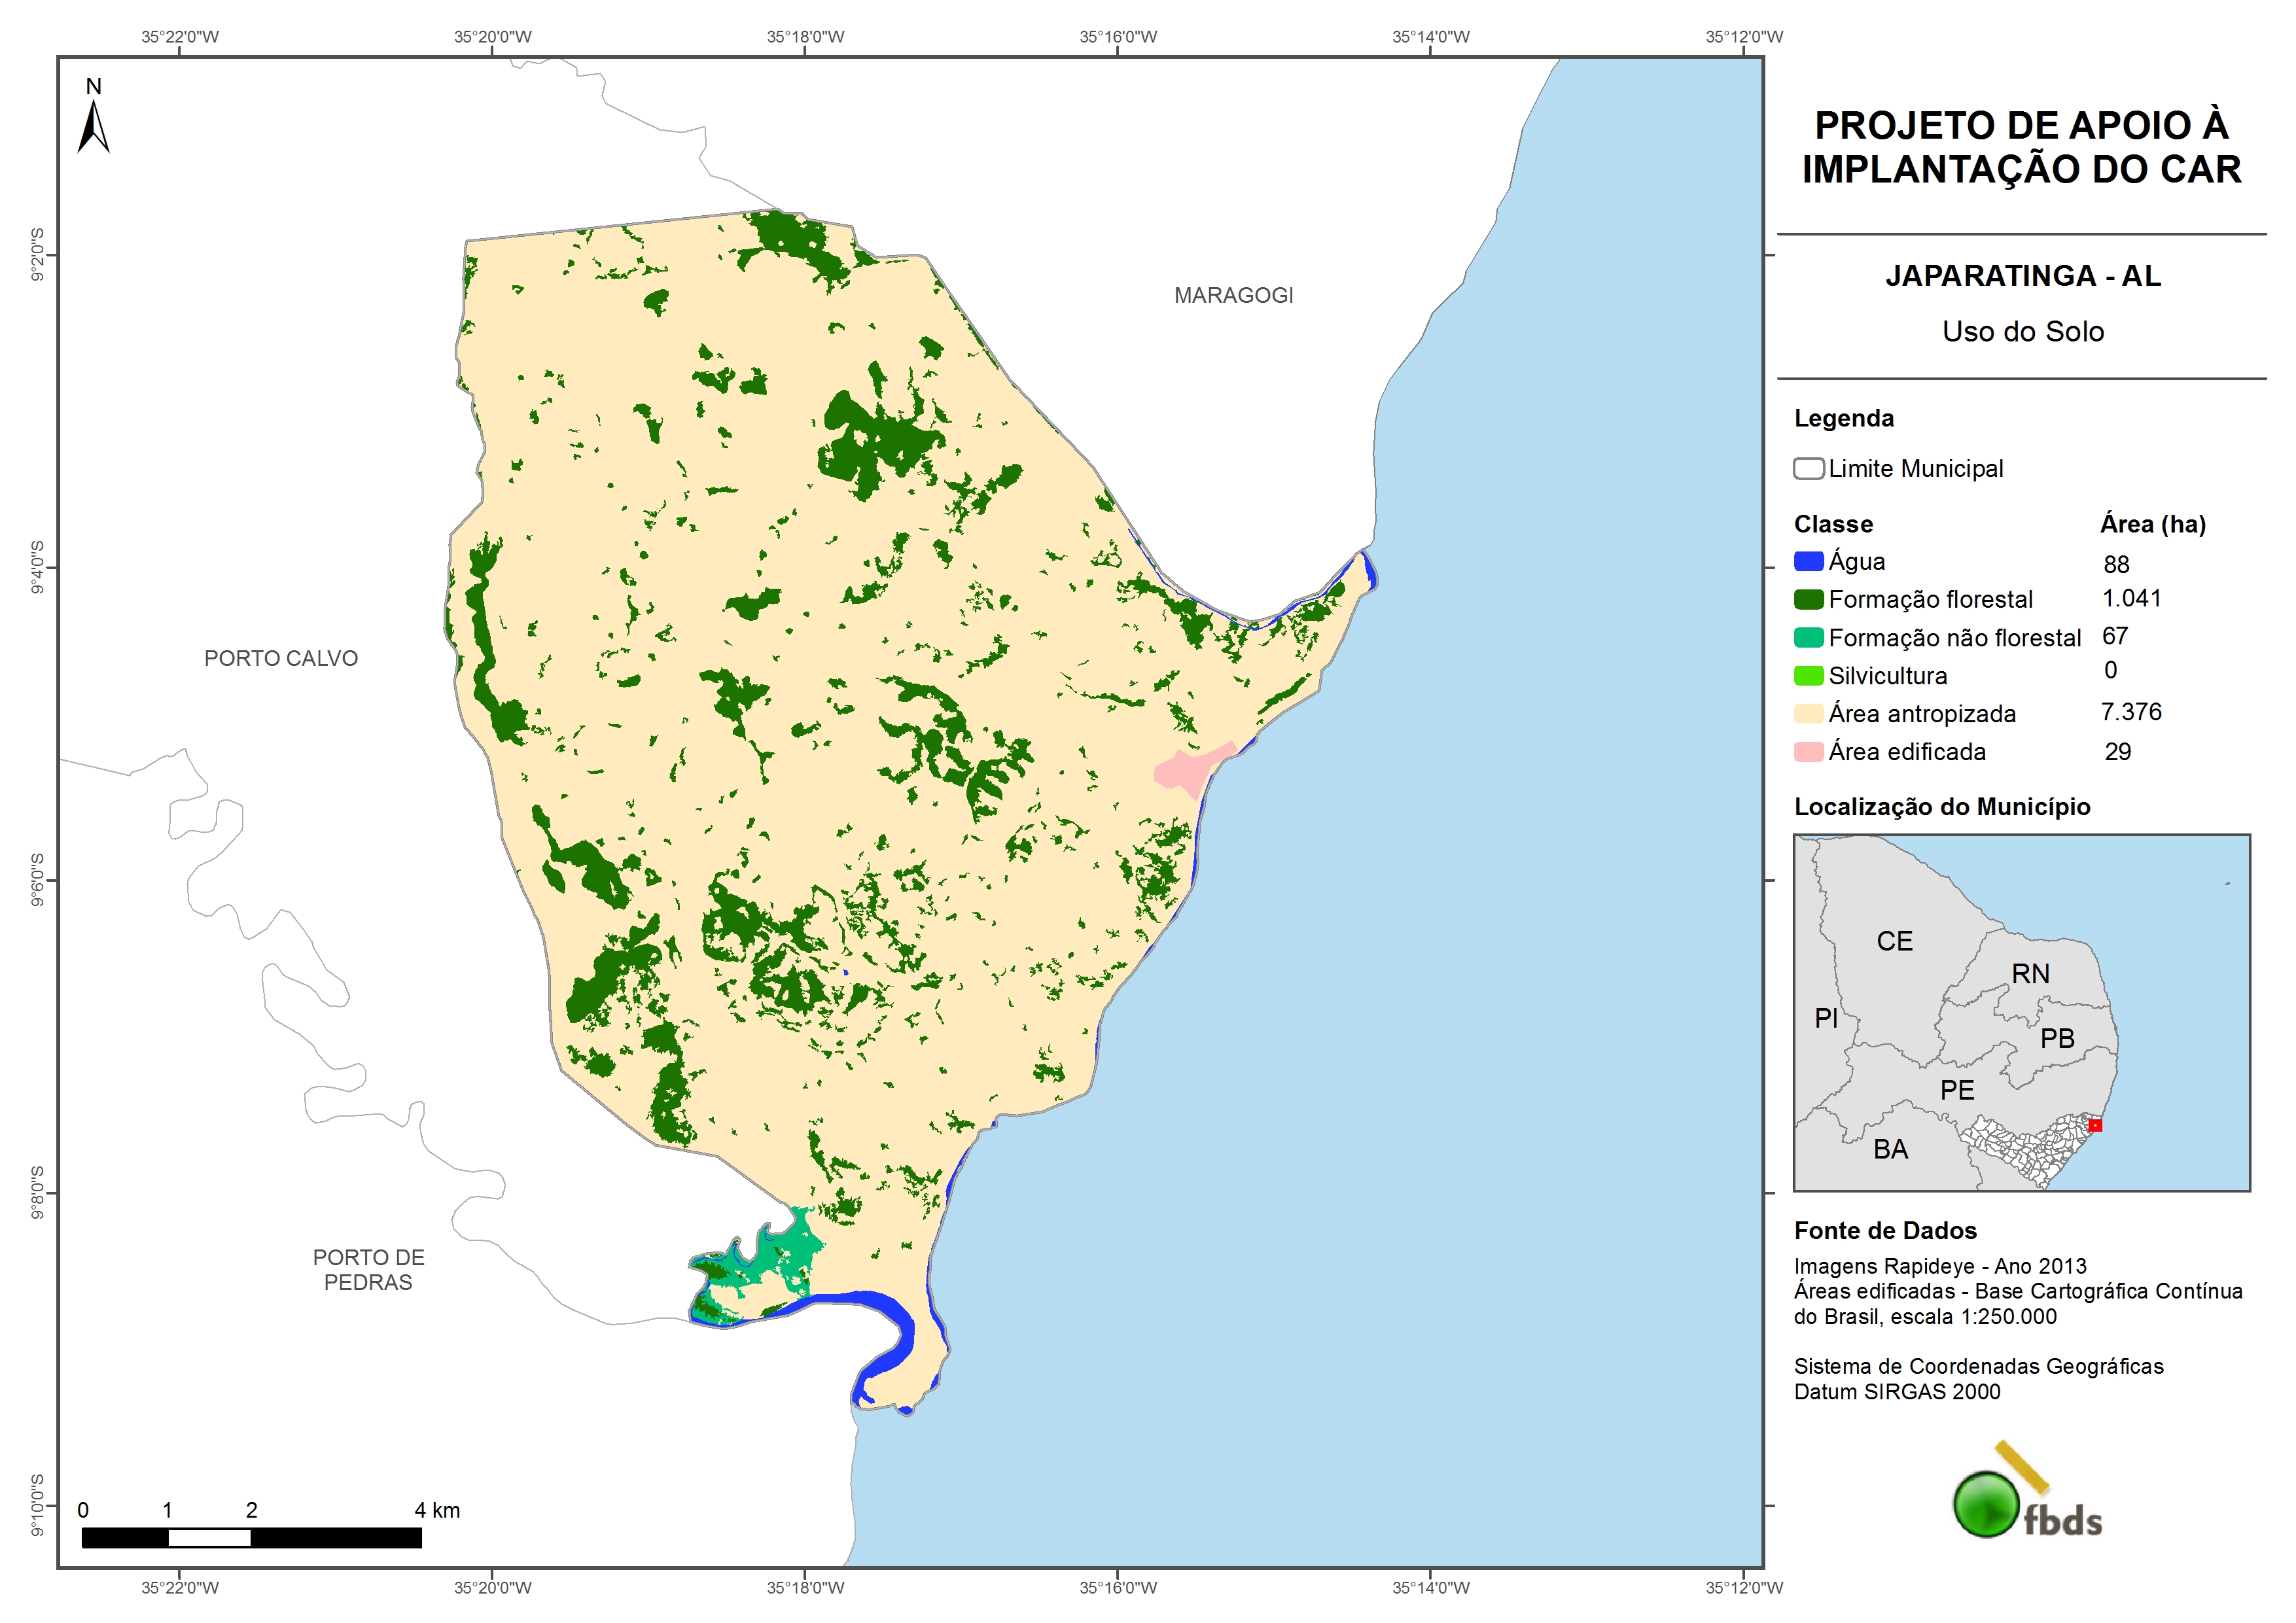Click the CE state label in inset map

[1894, 941]
